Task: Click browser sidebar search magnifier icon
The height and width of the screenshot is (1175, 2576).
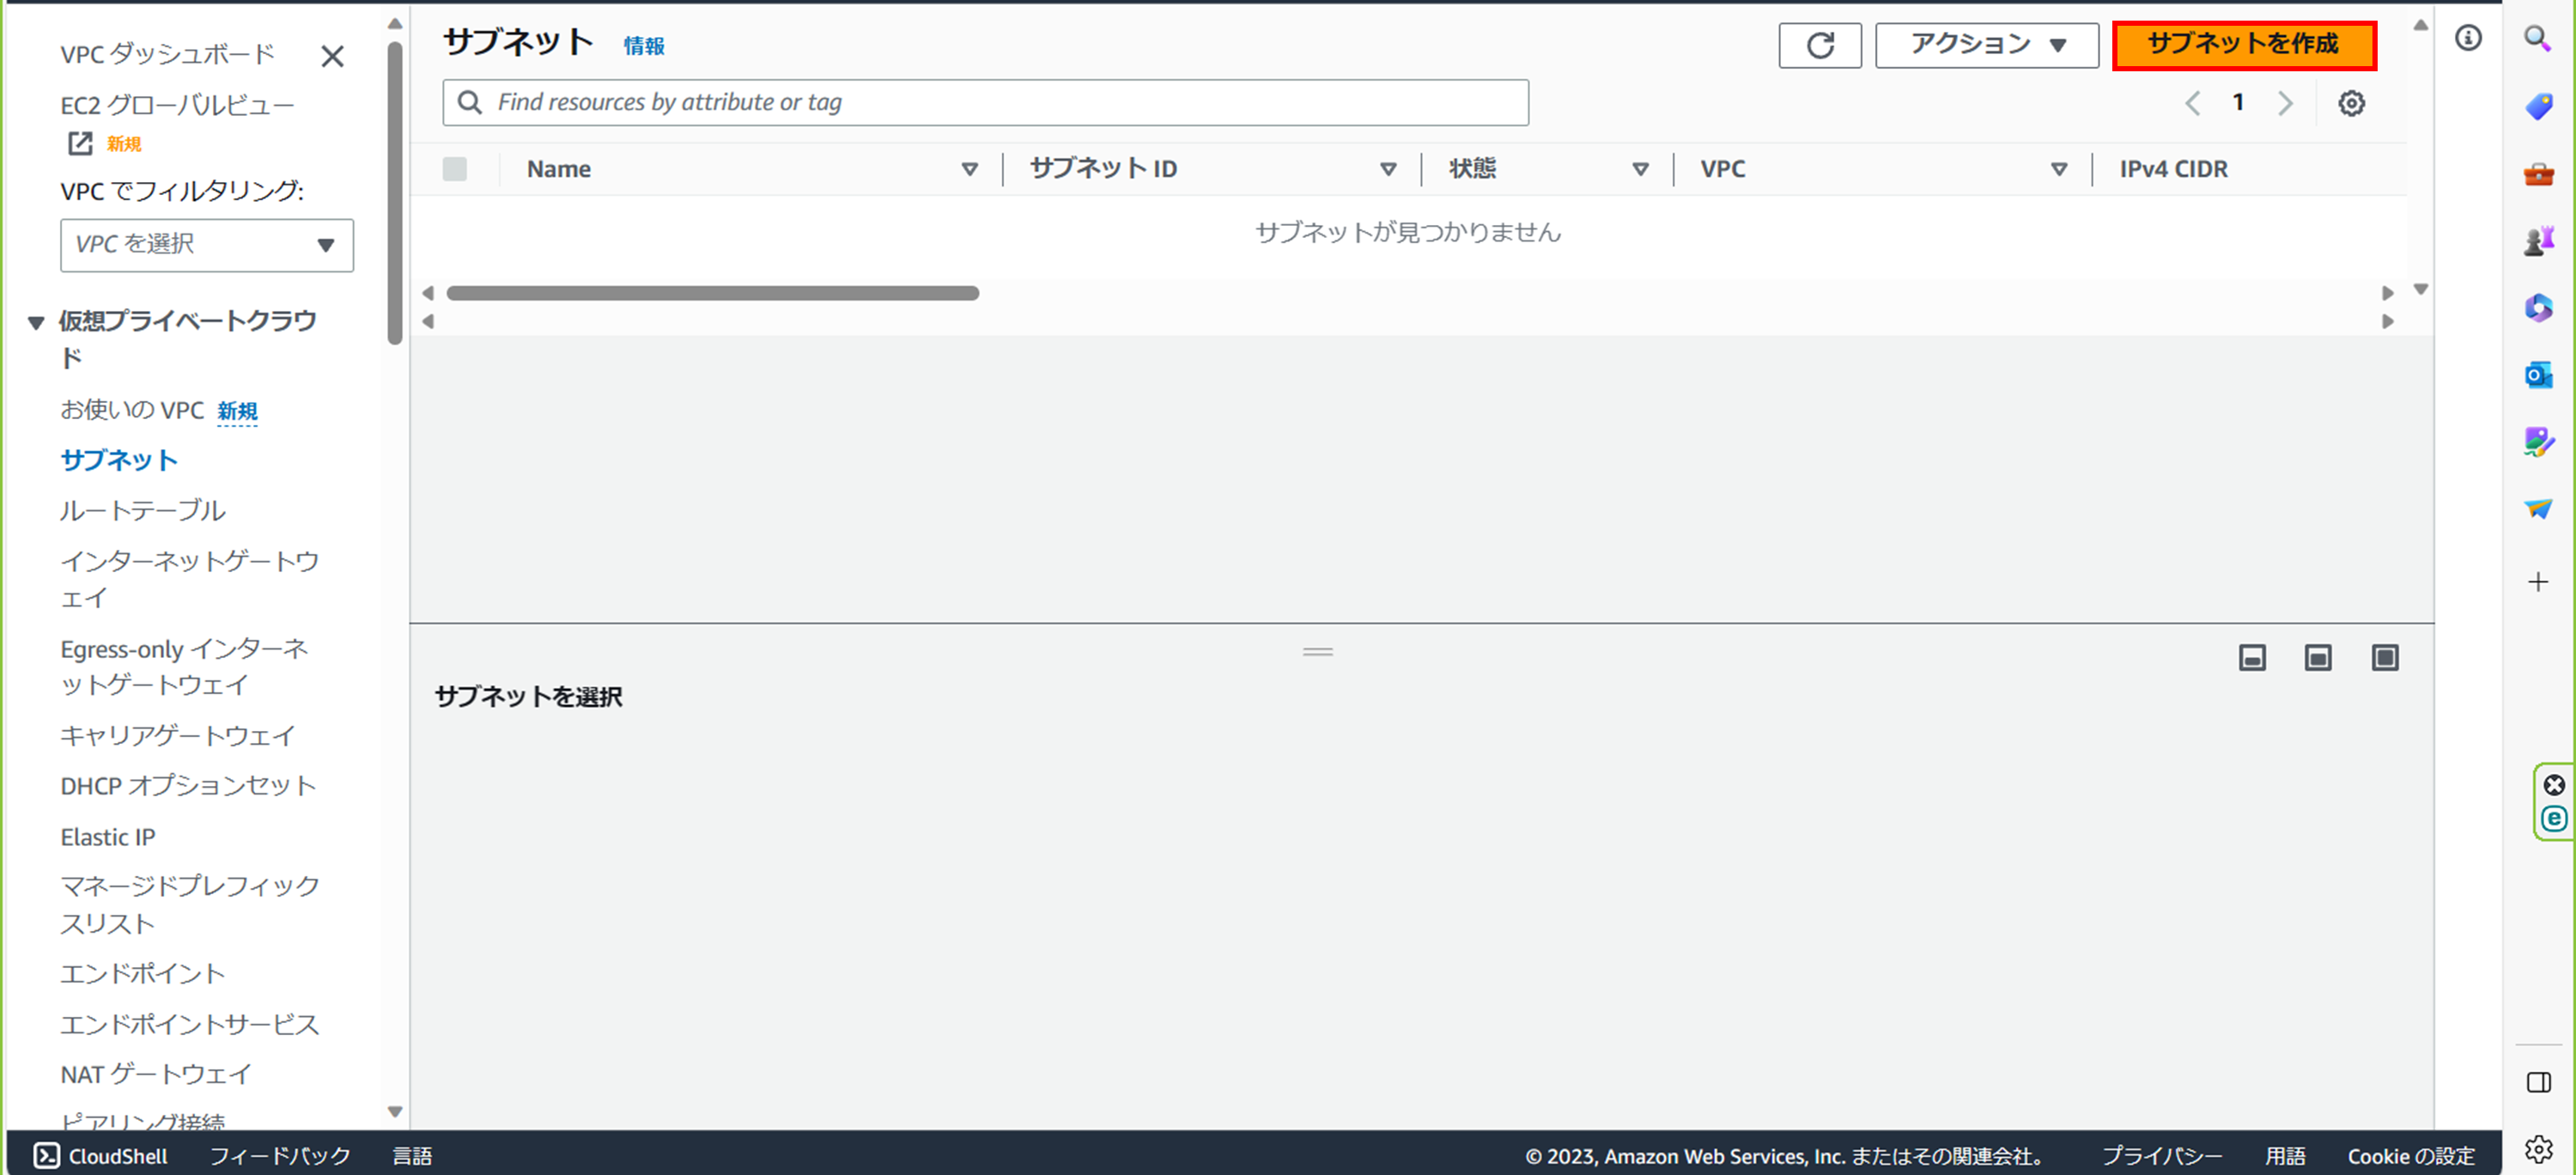Action: click(2537, 38)
